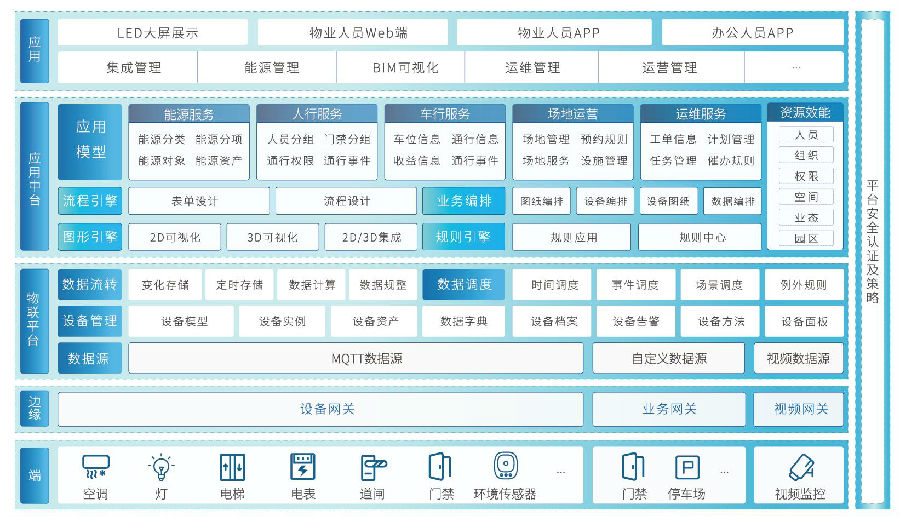The image size is (900, 517).
Task: Switch to the 能源管理 tab
Action: [x=271, y=68]
